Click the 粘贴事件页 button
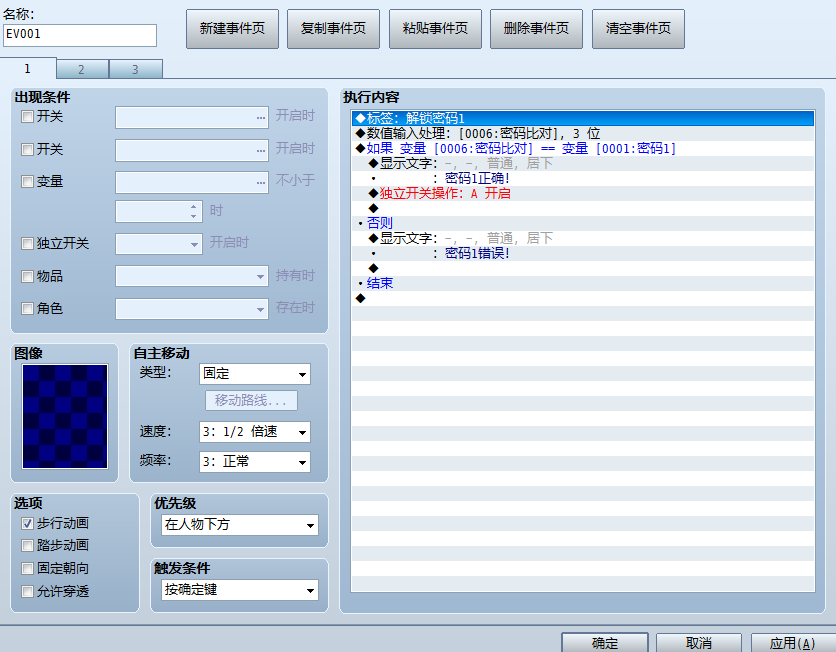The height and width of the screenshot is (652, 836). coord(435,29)
